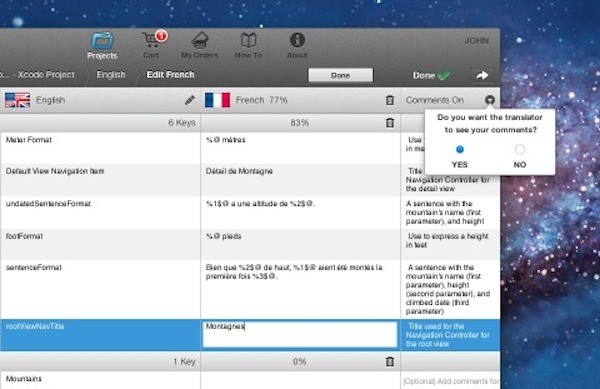Click the 'Comments On' label
The image size is (600, 389).
coord(435,100)
